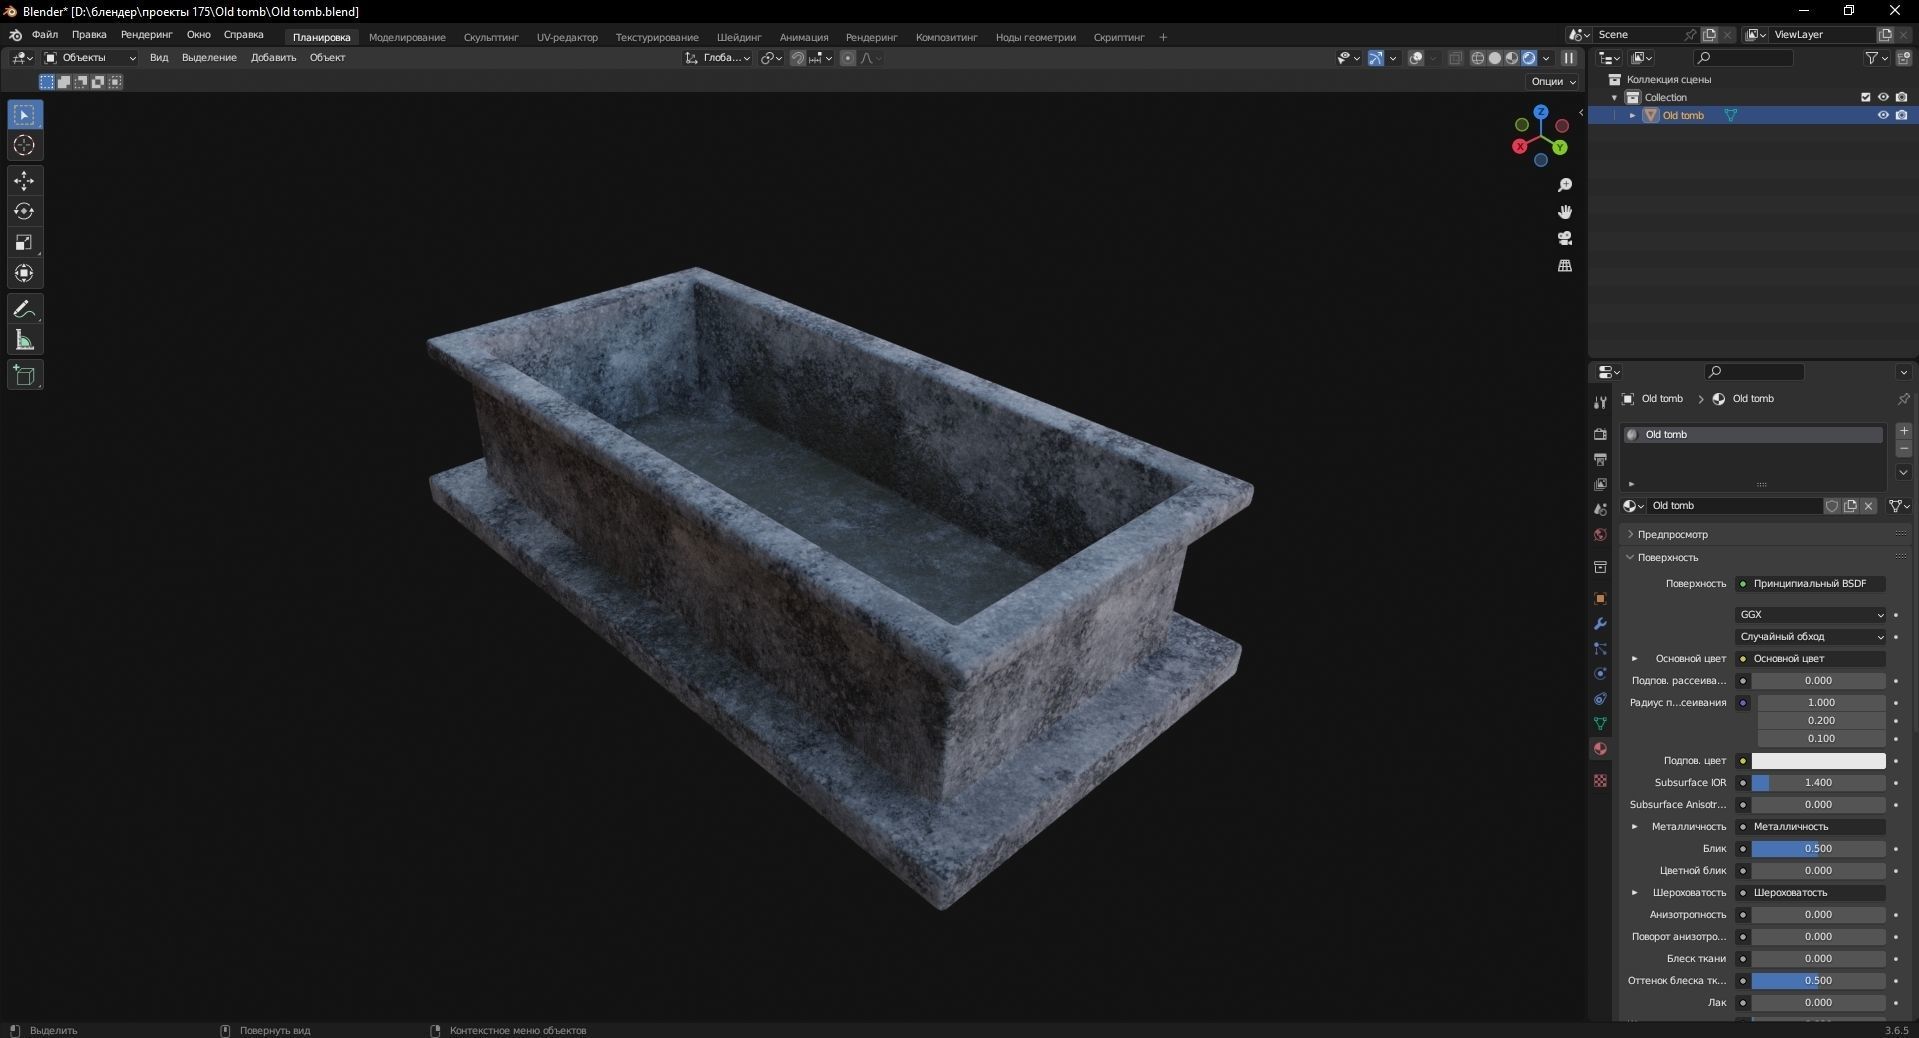Open the Edit menu
Image resolution: width=1919 pixels, height=1038 pixels.
[x=89, y=35]
